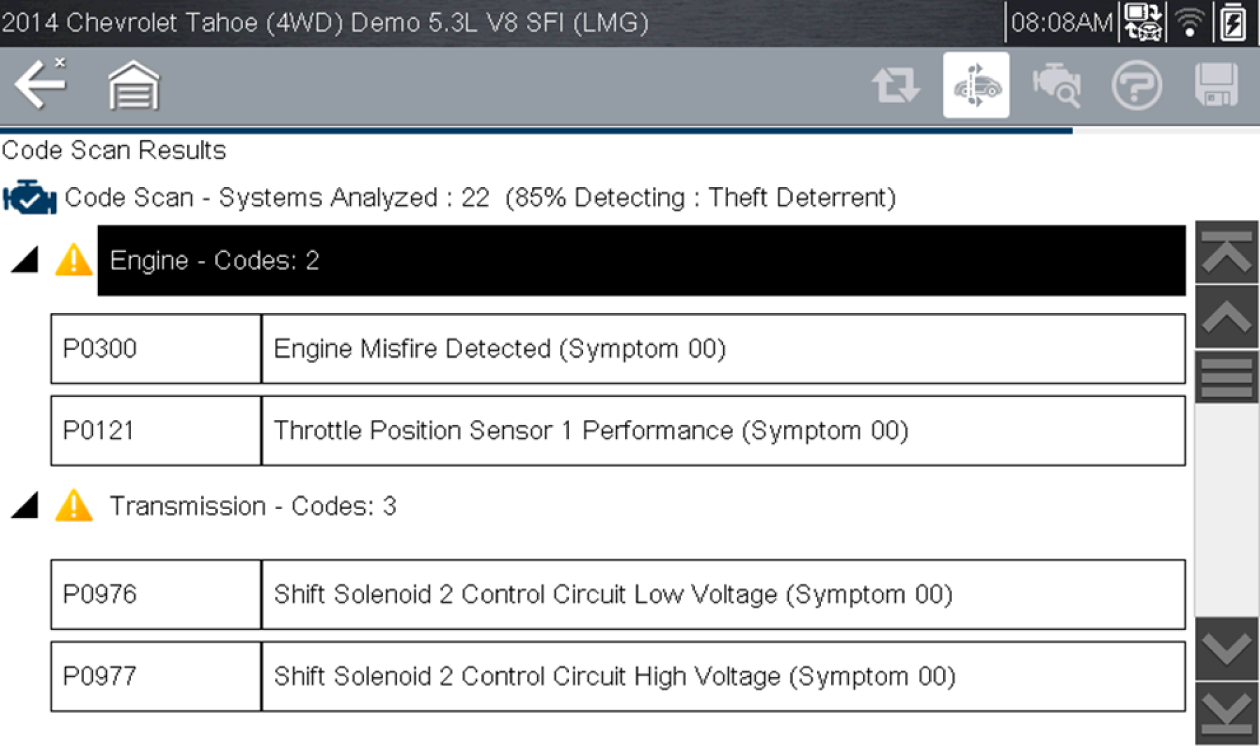Select the vehicle system scan icon
This screenshot has width=1260, height=756.
coord(976,87)
